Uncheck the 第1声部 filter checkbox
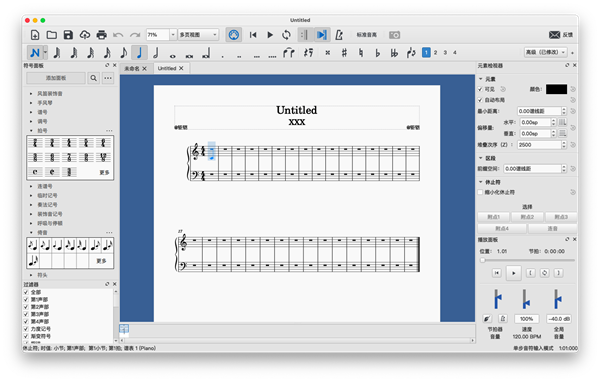Viewport: 600px width, 381px height. coord(26,300)
